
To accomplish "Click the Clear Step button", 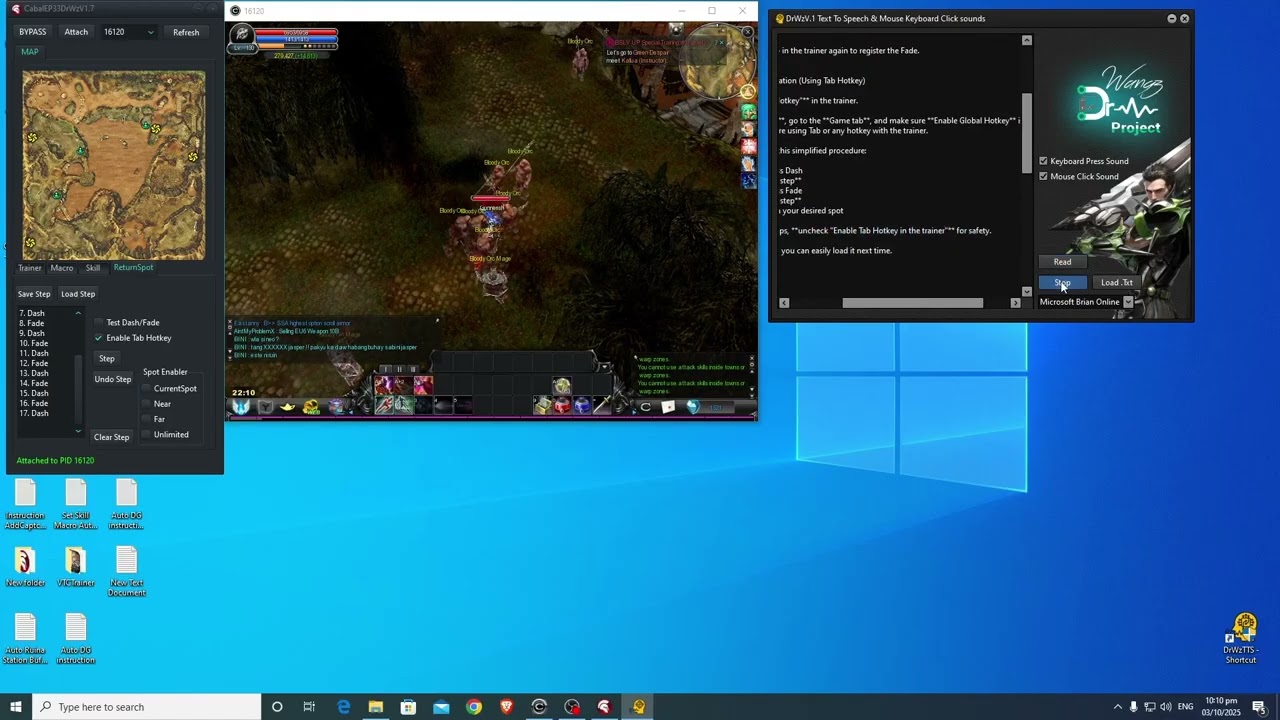I will click(x=112, y=437).
